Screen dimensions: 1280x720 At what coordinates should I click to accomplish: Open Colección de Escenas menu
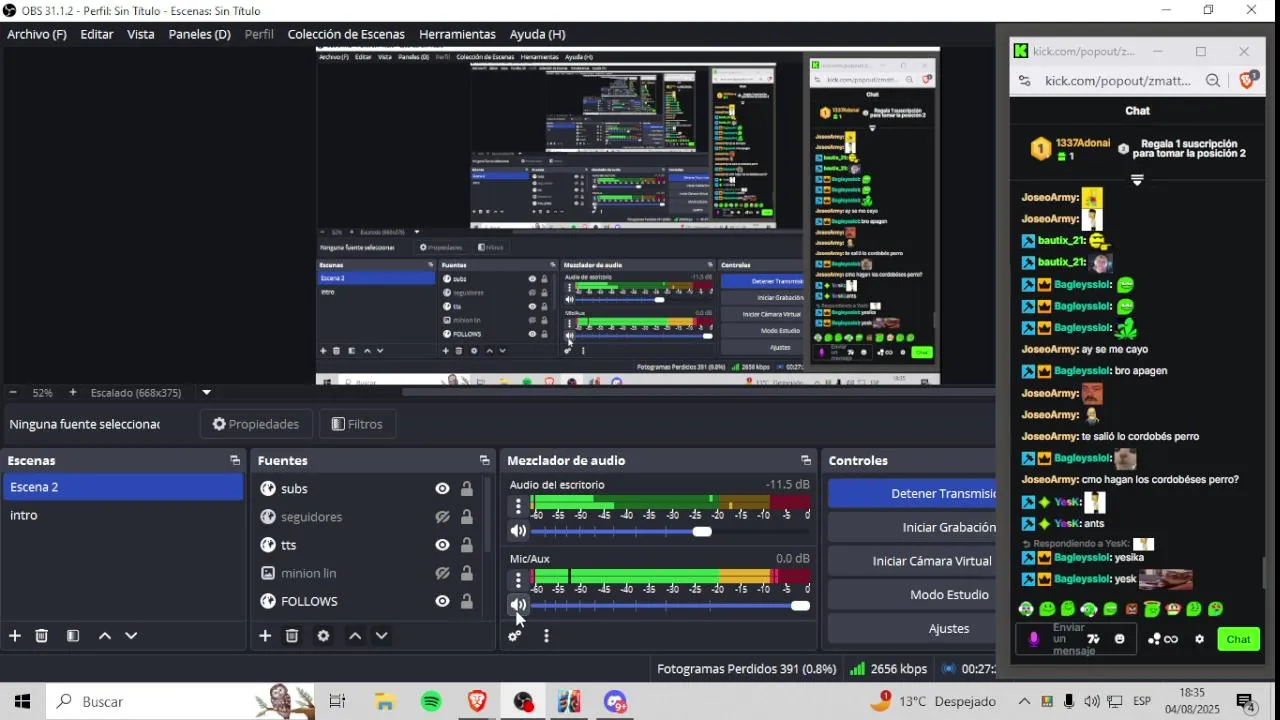point(346,34)
